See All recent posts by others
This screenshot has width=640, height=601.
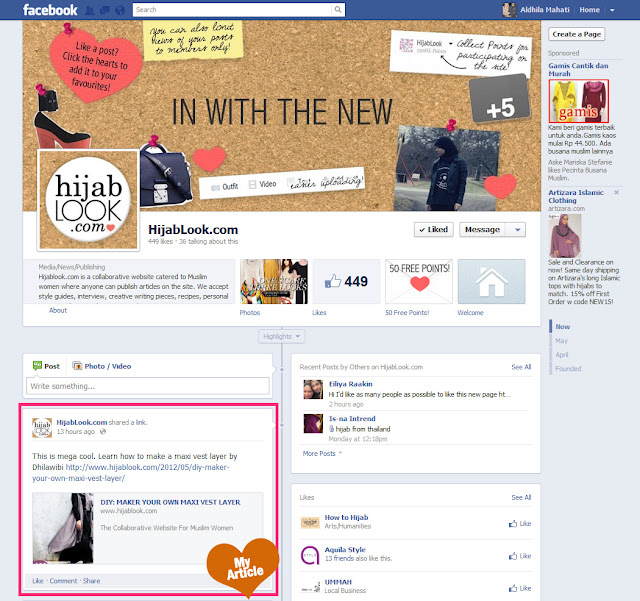coord(521,367)
